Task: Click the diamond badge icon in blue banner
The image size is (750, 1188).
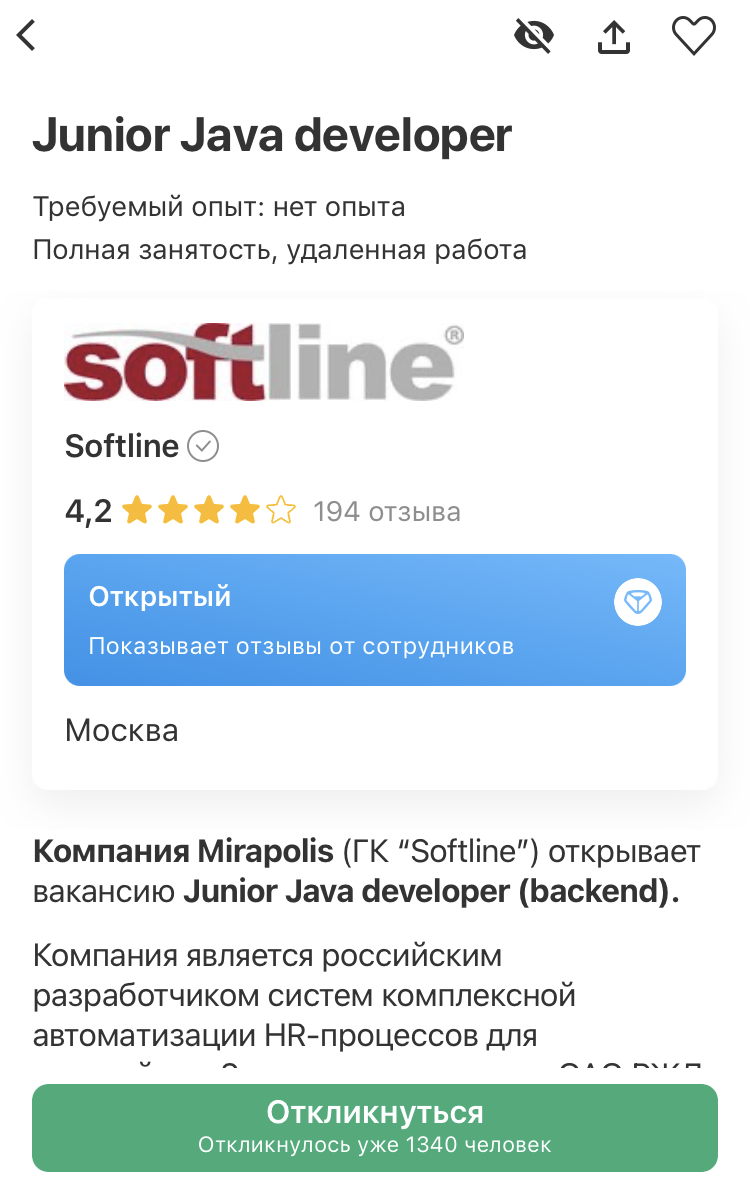Action: pyautogui.click(x=637, y=602)
